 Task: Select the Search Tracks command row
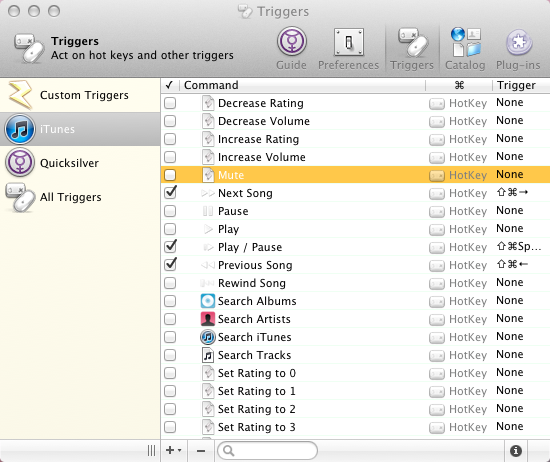click(x=355, y=355)
